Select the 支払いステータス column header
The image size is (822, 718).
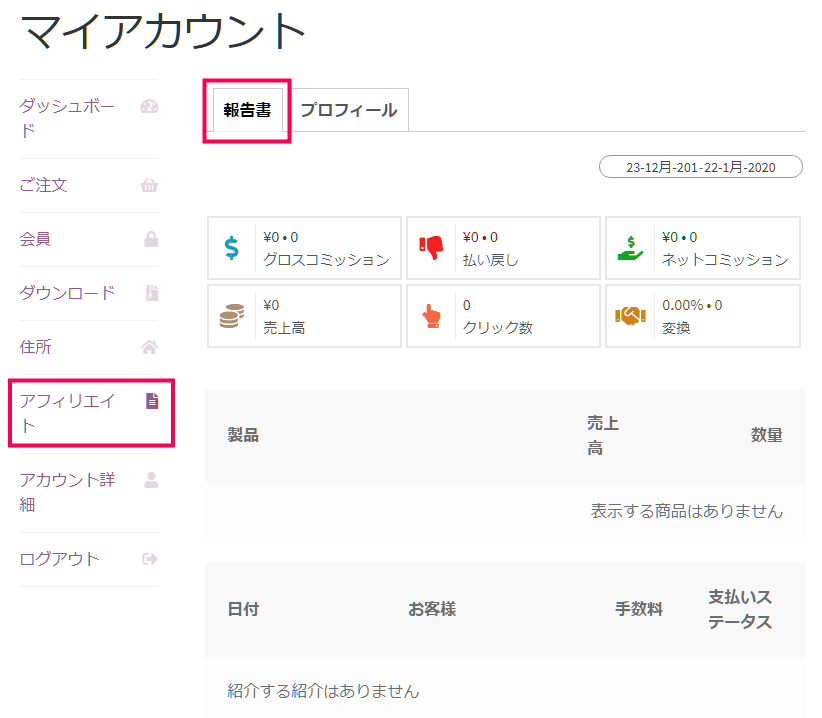[740, 610]
